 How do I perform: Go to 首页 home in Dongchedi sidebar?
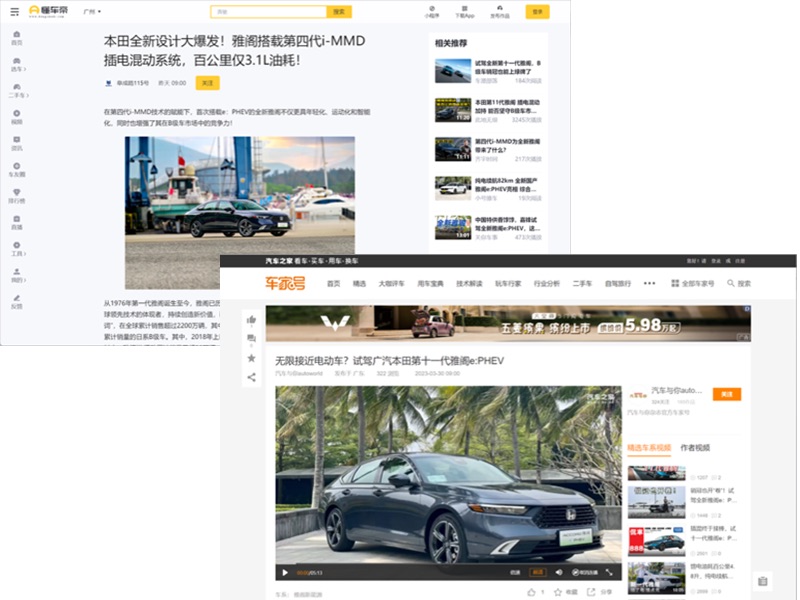(x=17, y=38)
